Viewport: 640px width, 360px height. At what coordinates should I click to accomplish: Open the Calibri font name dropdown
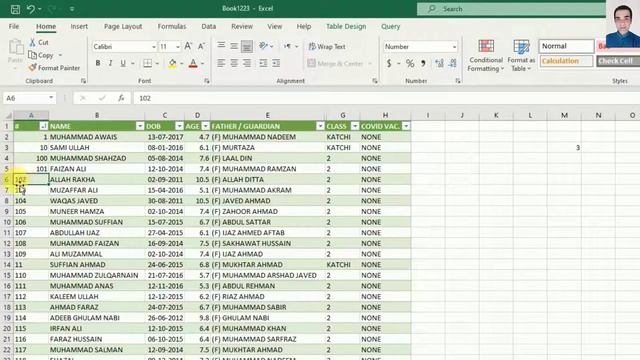click(x=153, y=47)
